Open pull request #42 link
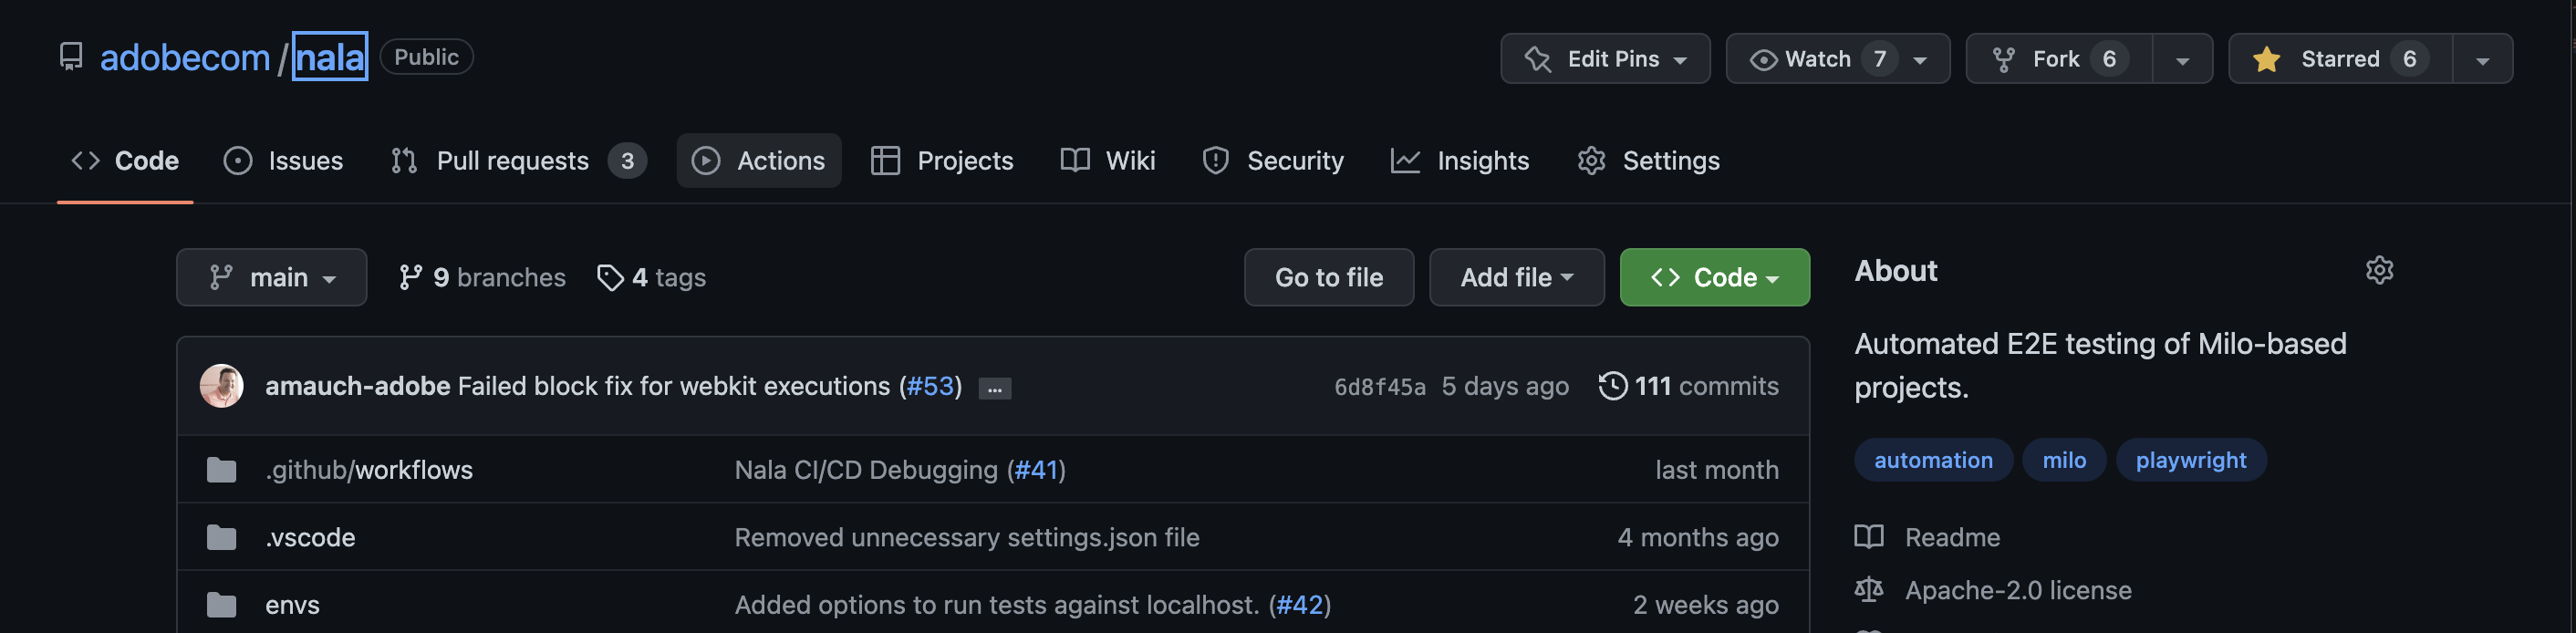The height and width of the screenshot is (633, 2576). [x=1300, y=605]
